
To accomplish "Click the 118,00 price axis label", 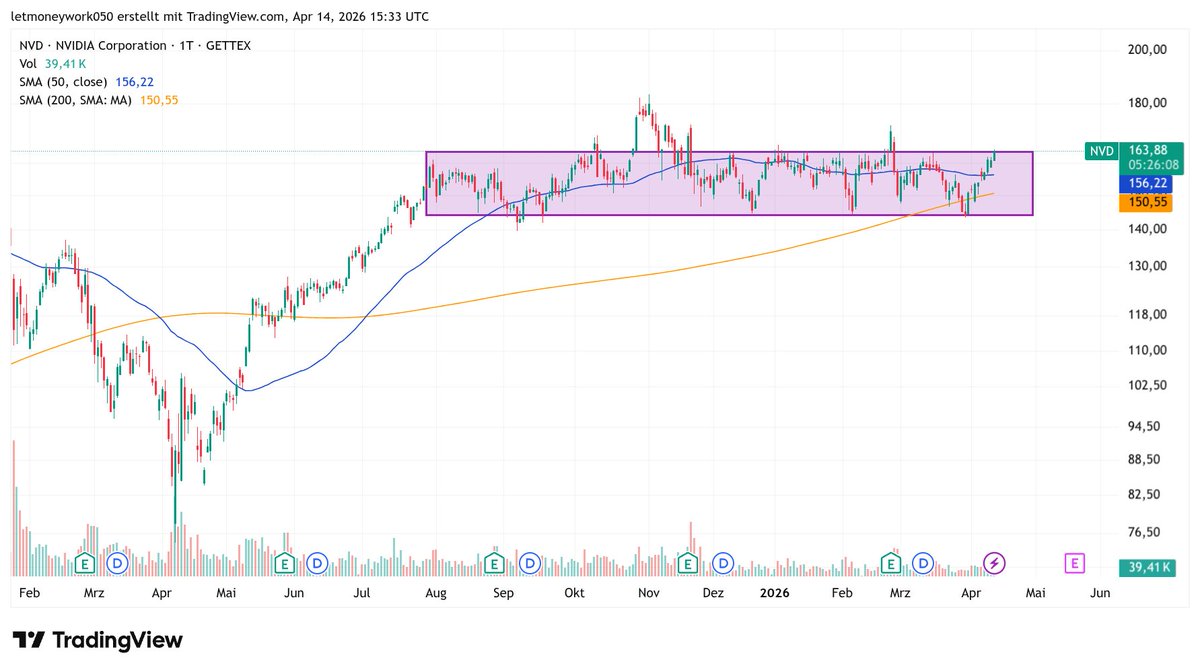I will pos(1147,315).
